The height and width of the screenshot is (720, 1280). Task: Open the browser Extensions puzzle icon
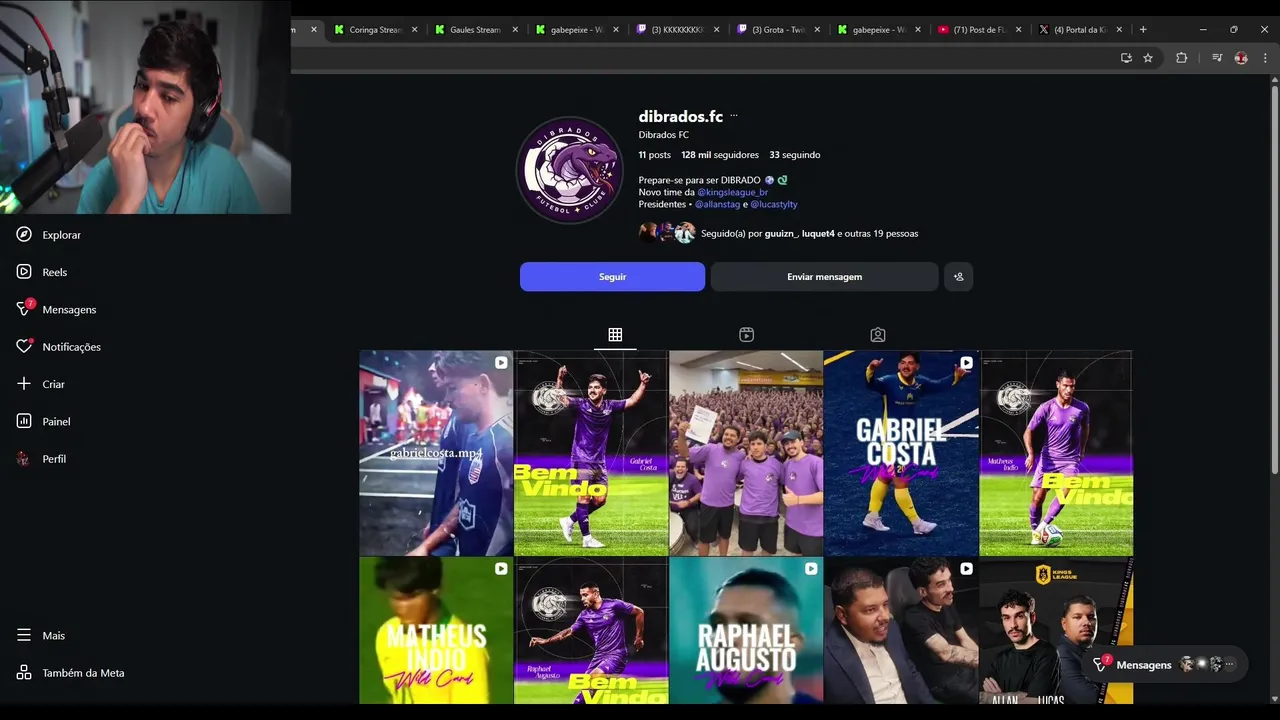tap(1181, 58)
